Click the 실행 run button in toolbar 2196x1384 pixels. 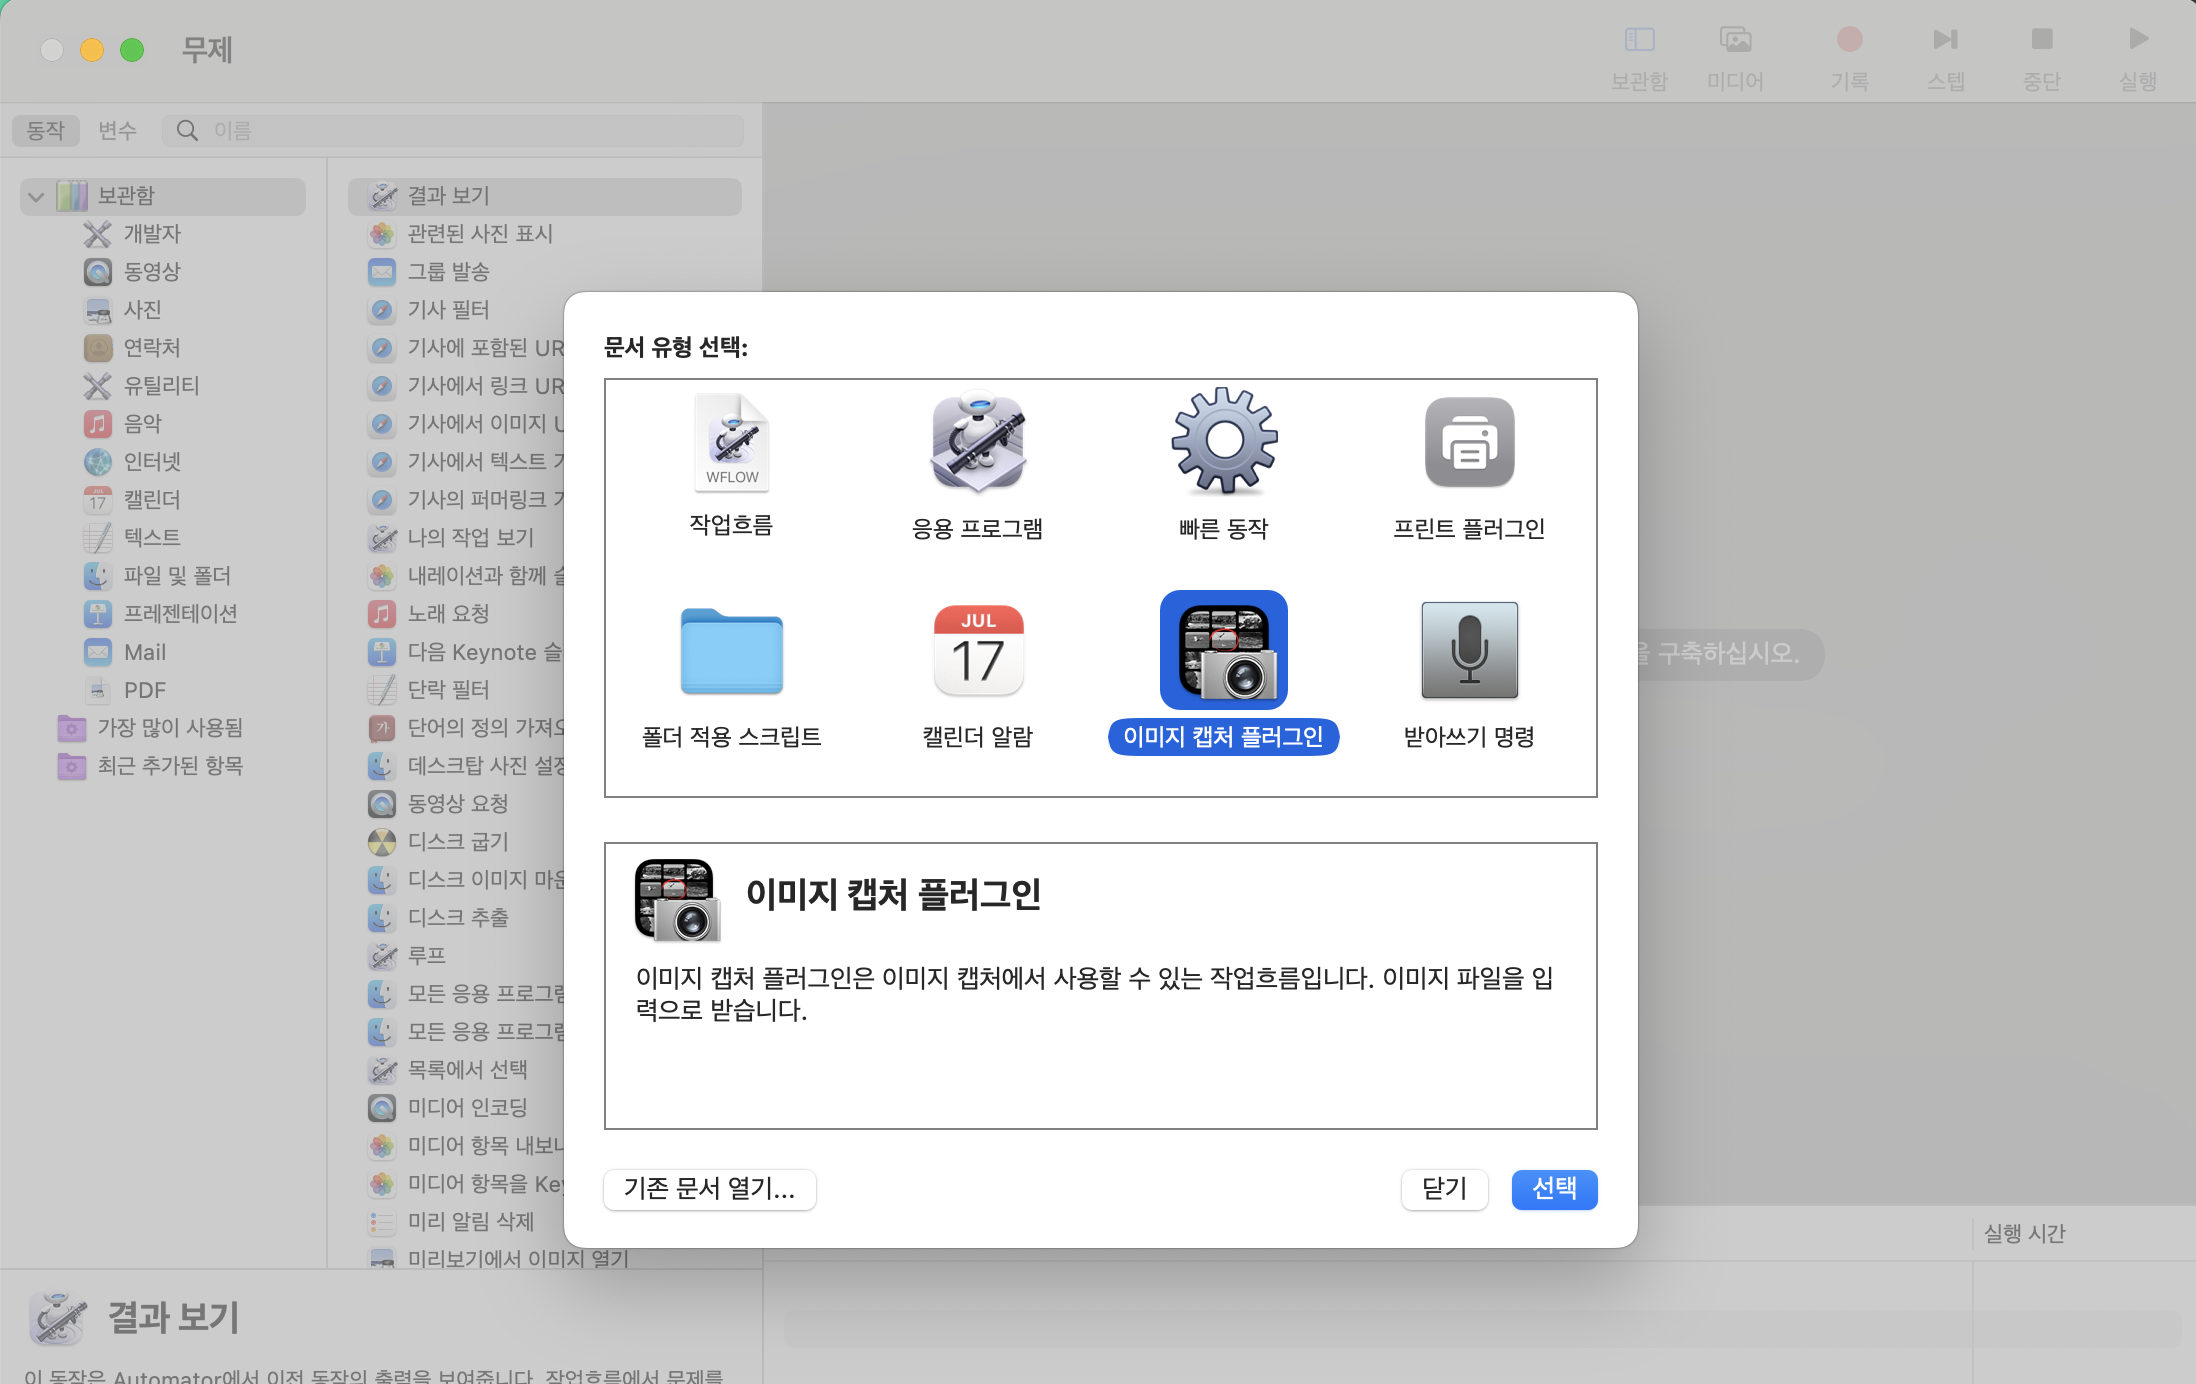(x=2137, y=40)
